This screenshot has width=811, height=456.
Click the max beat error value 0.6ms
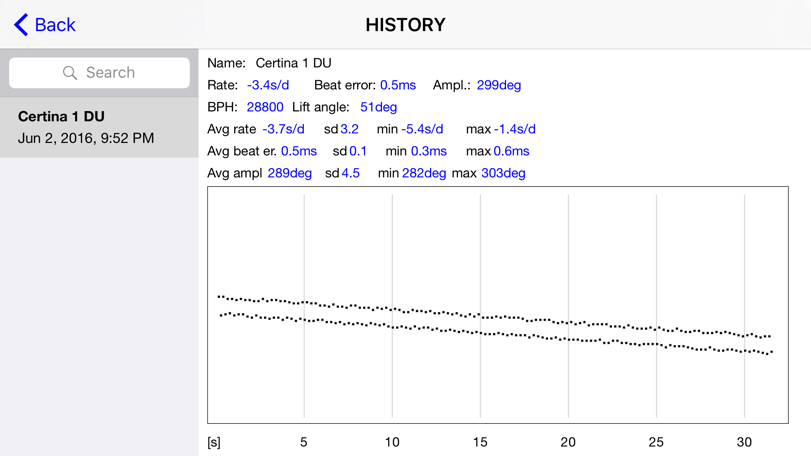click(511, 151)
